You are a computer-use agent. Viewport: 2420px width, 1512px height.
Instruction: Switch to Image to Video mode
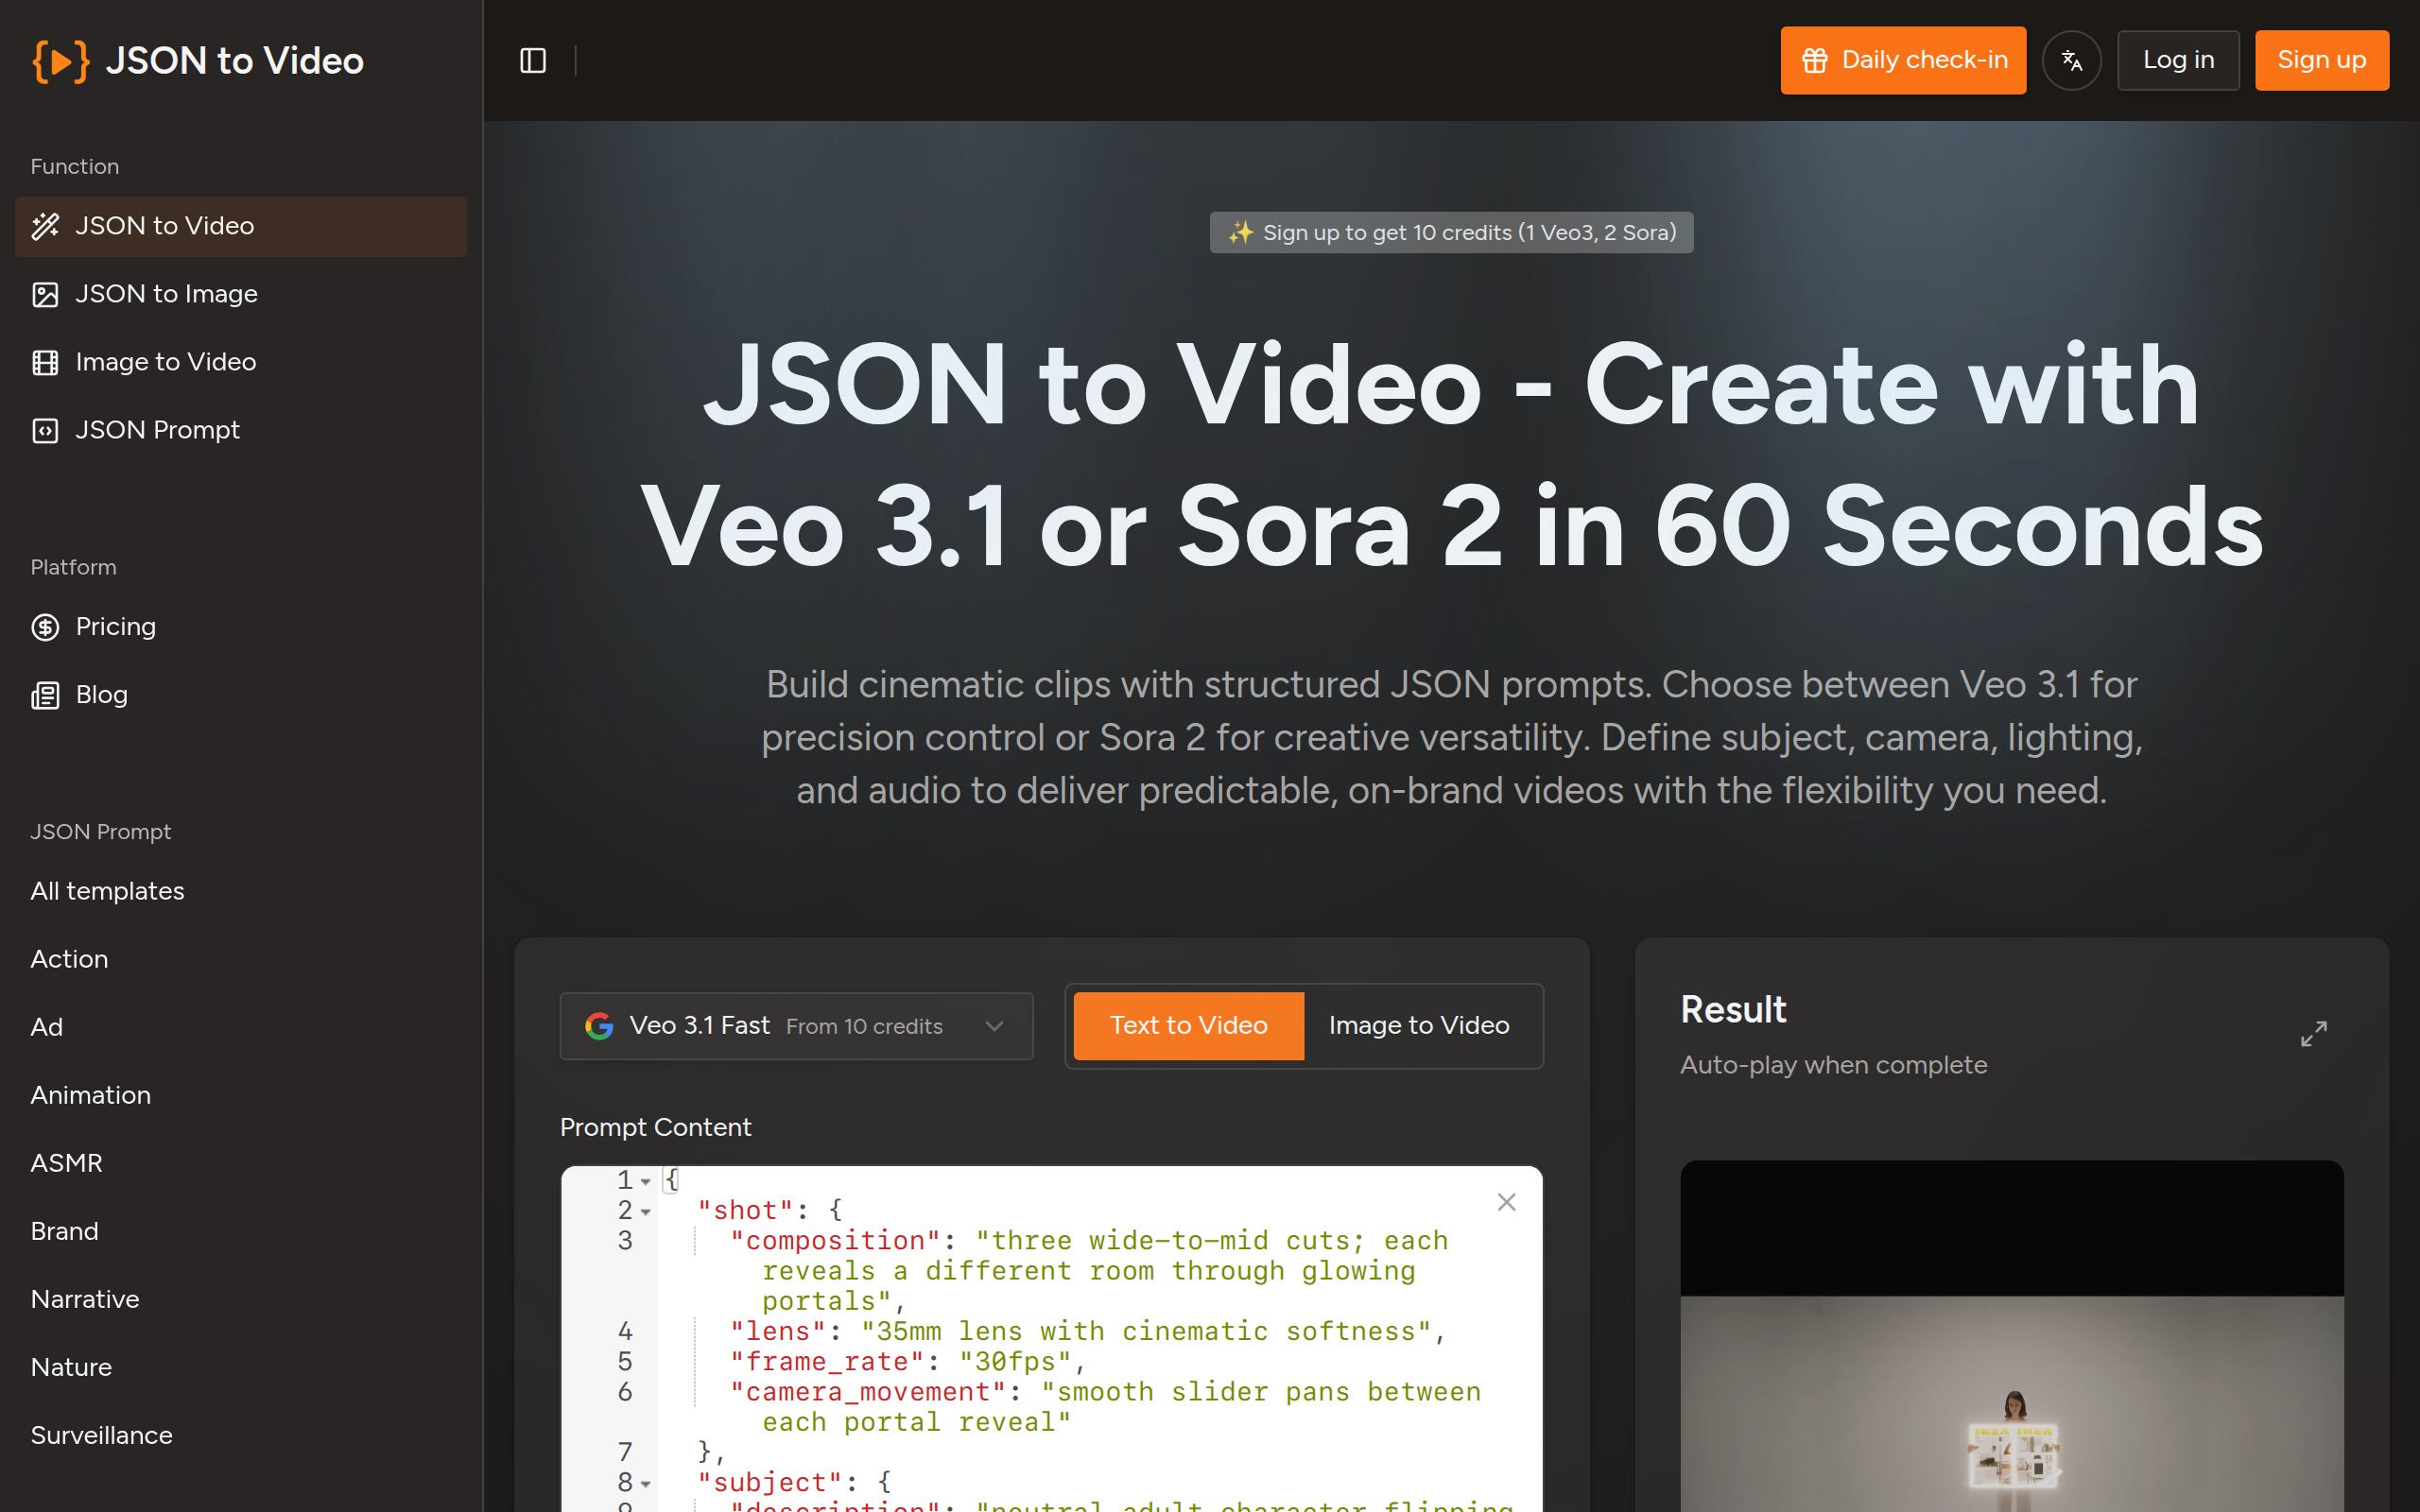1418,1026
